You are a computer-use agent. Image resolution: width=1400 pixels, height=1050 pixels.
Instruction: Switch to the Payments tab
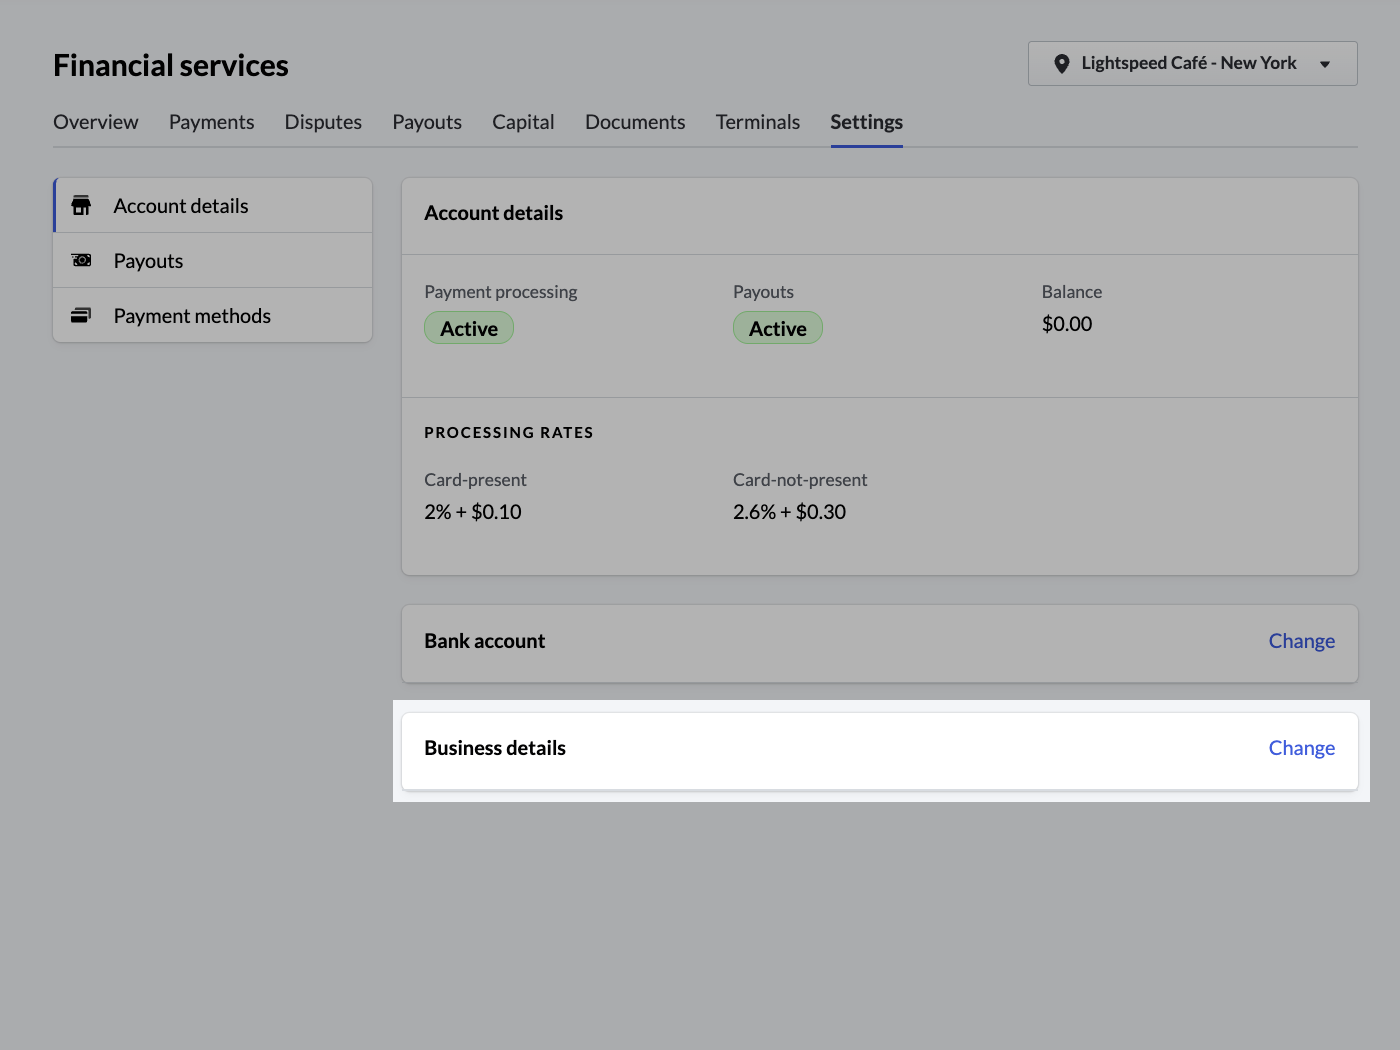click(211, 122)
